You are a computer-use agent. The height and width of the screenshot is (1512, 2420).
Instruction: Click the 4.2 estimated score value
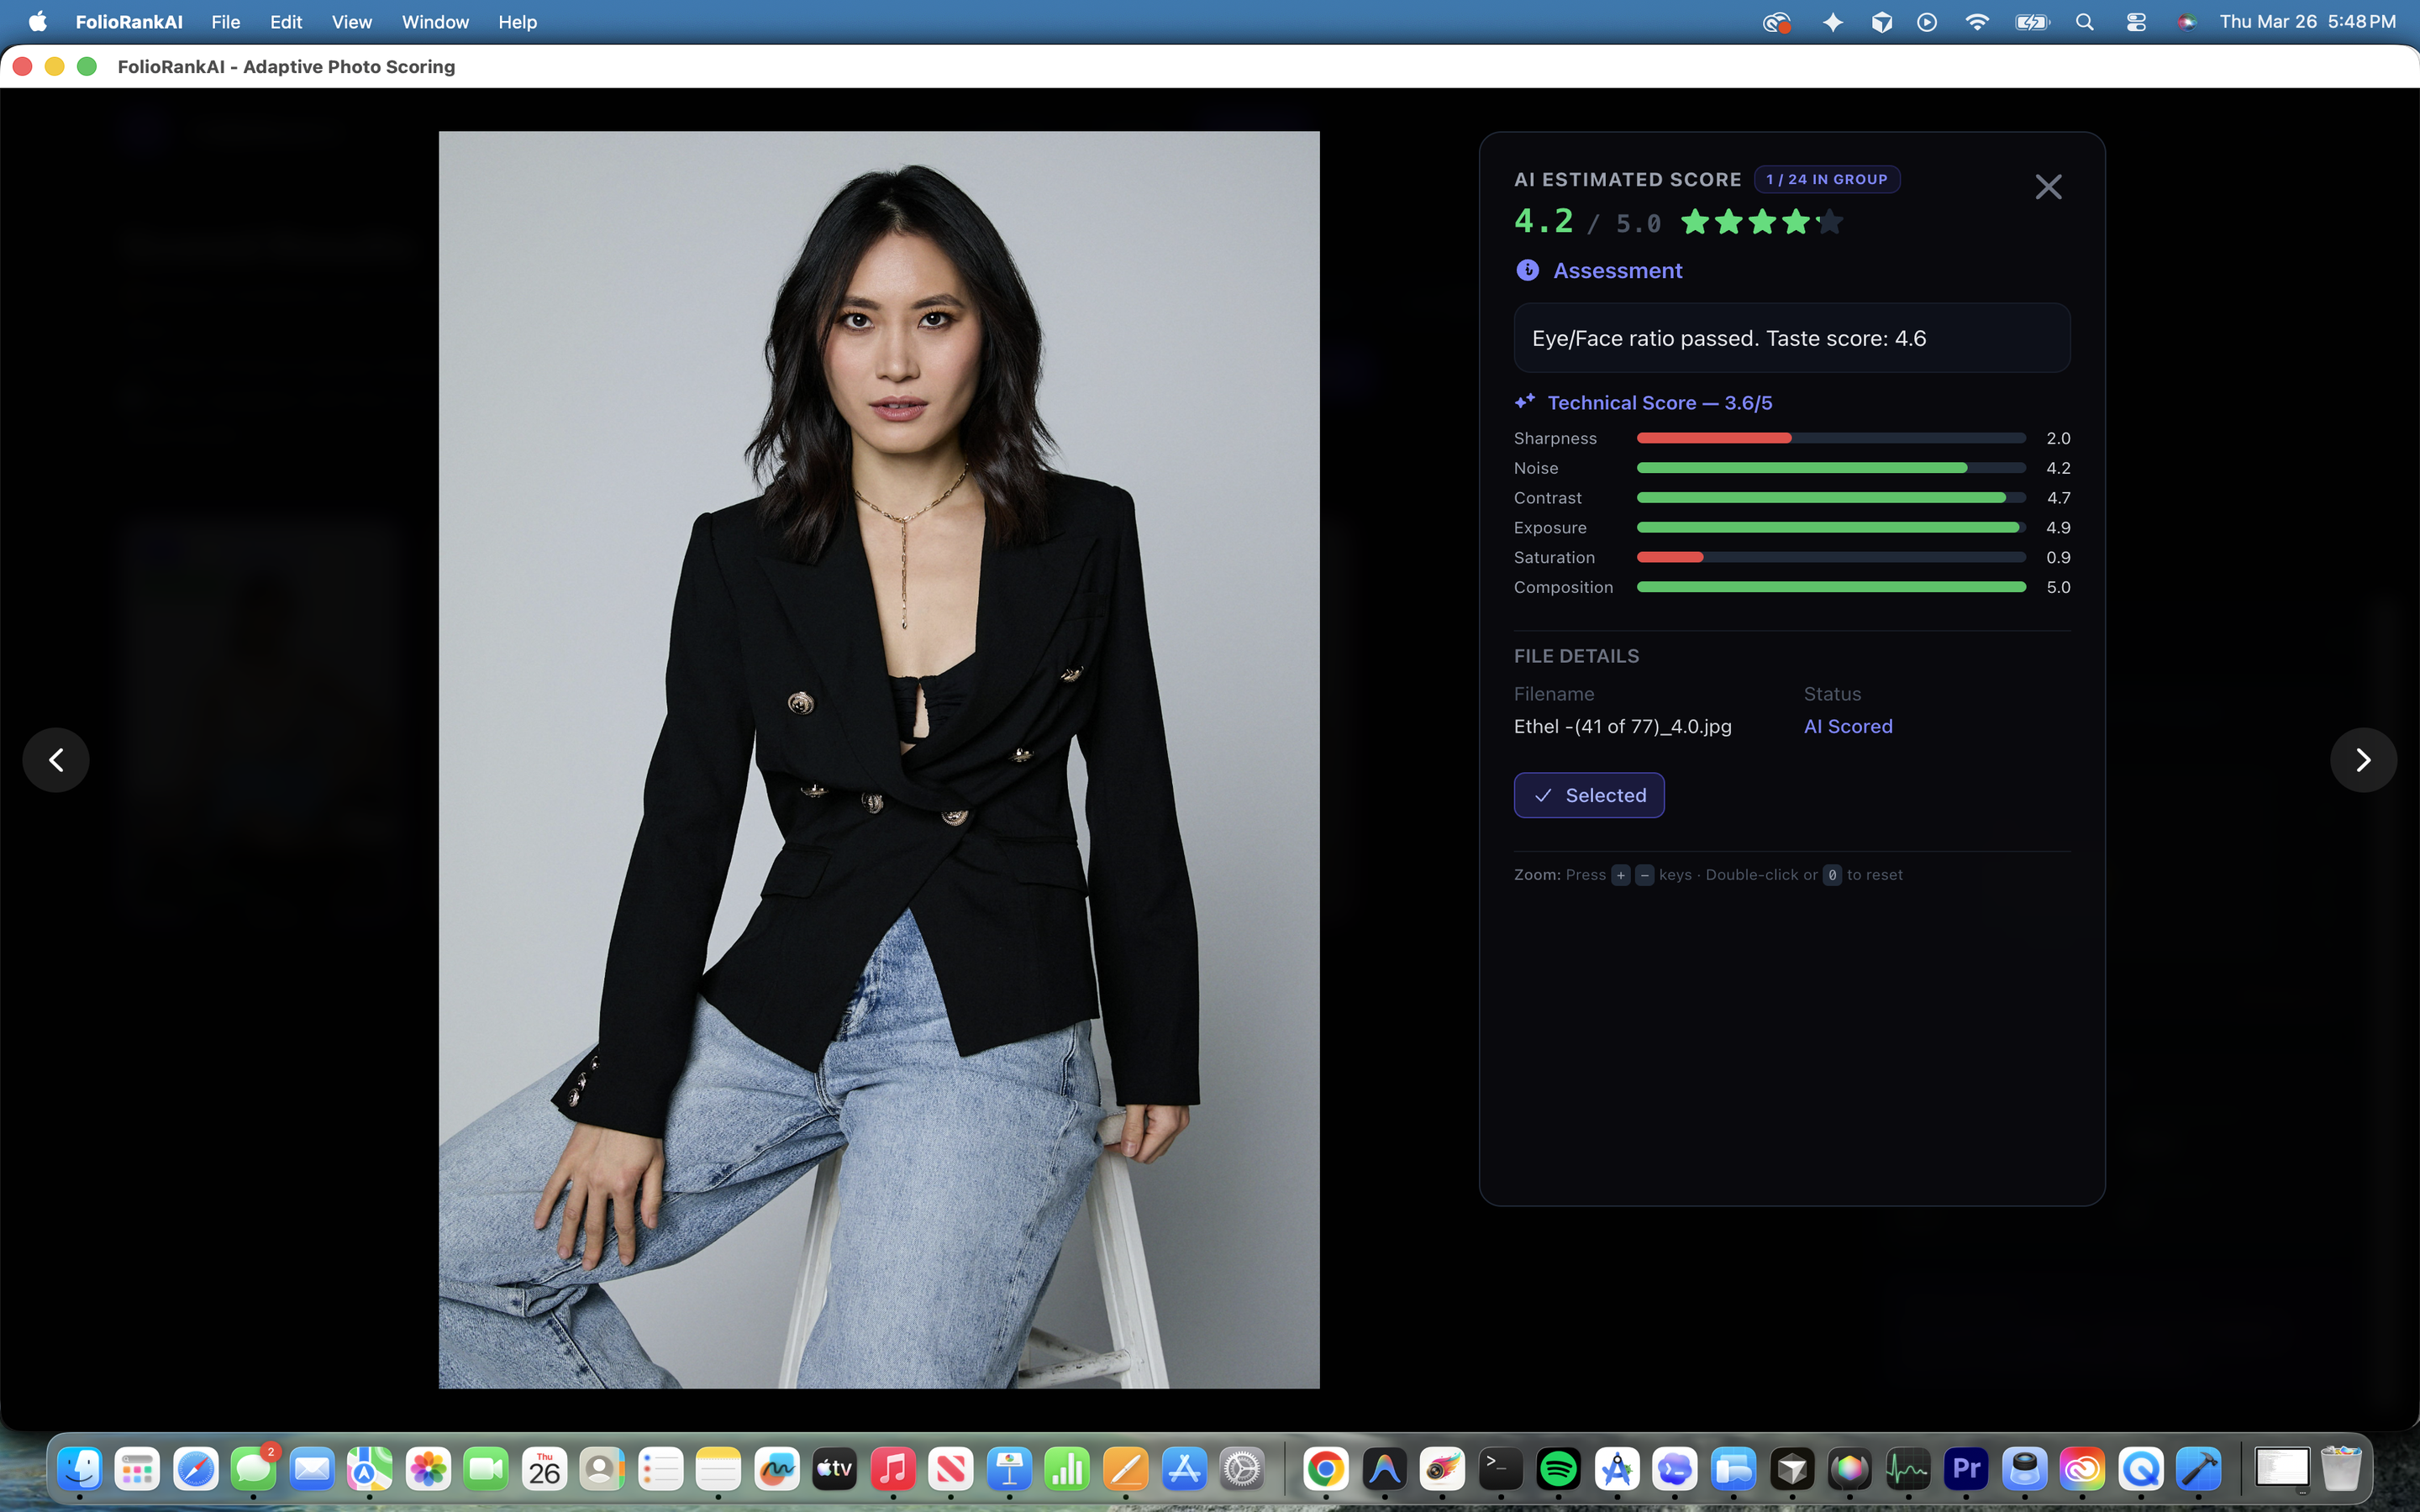(x=1544, y=221)
